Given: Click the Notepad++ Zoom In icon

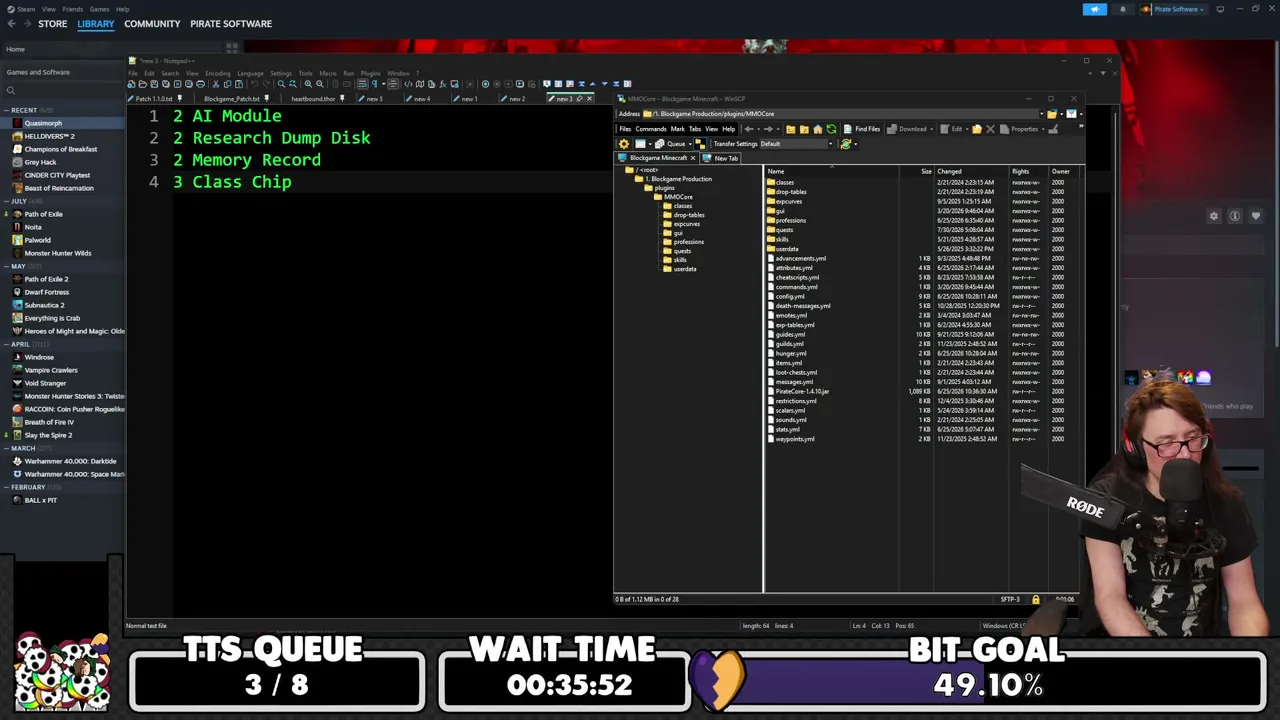Looking at the screenshot, I should 308,84.
